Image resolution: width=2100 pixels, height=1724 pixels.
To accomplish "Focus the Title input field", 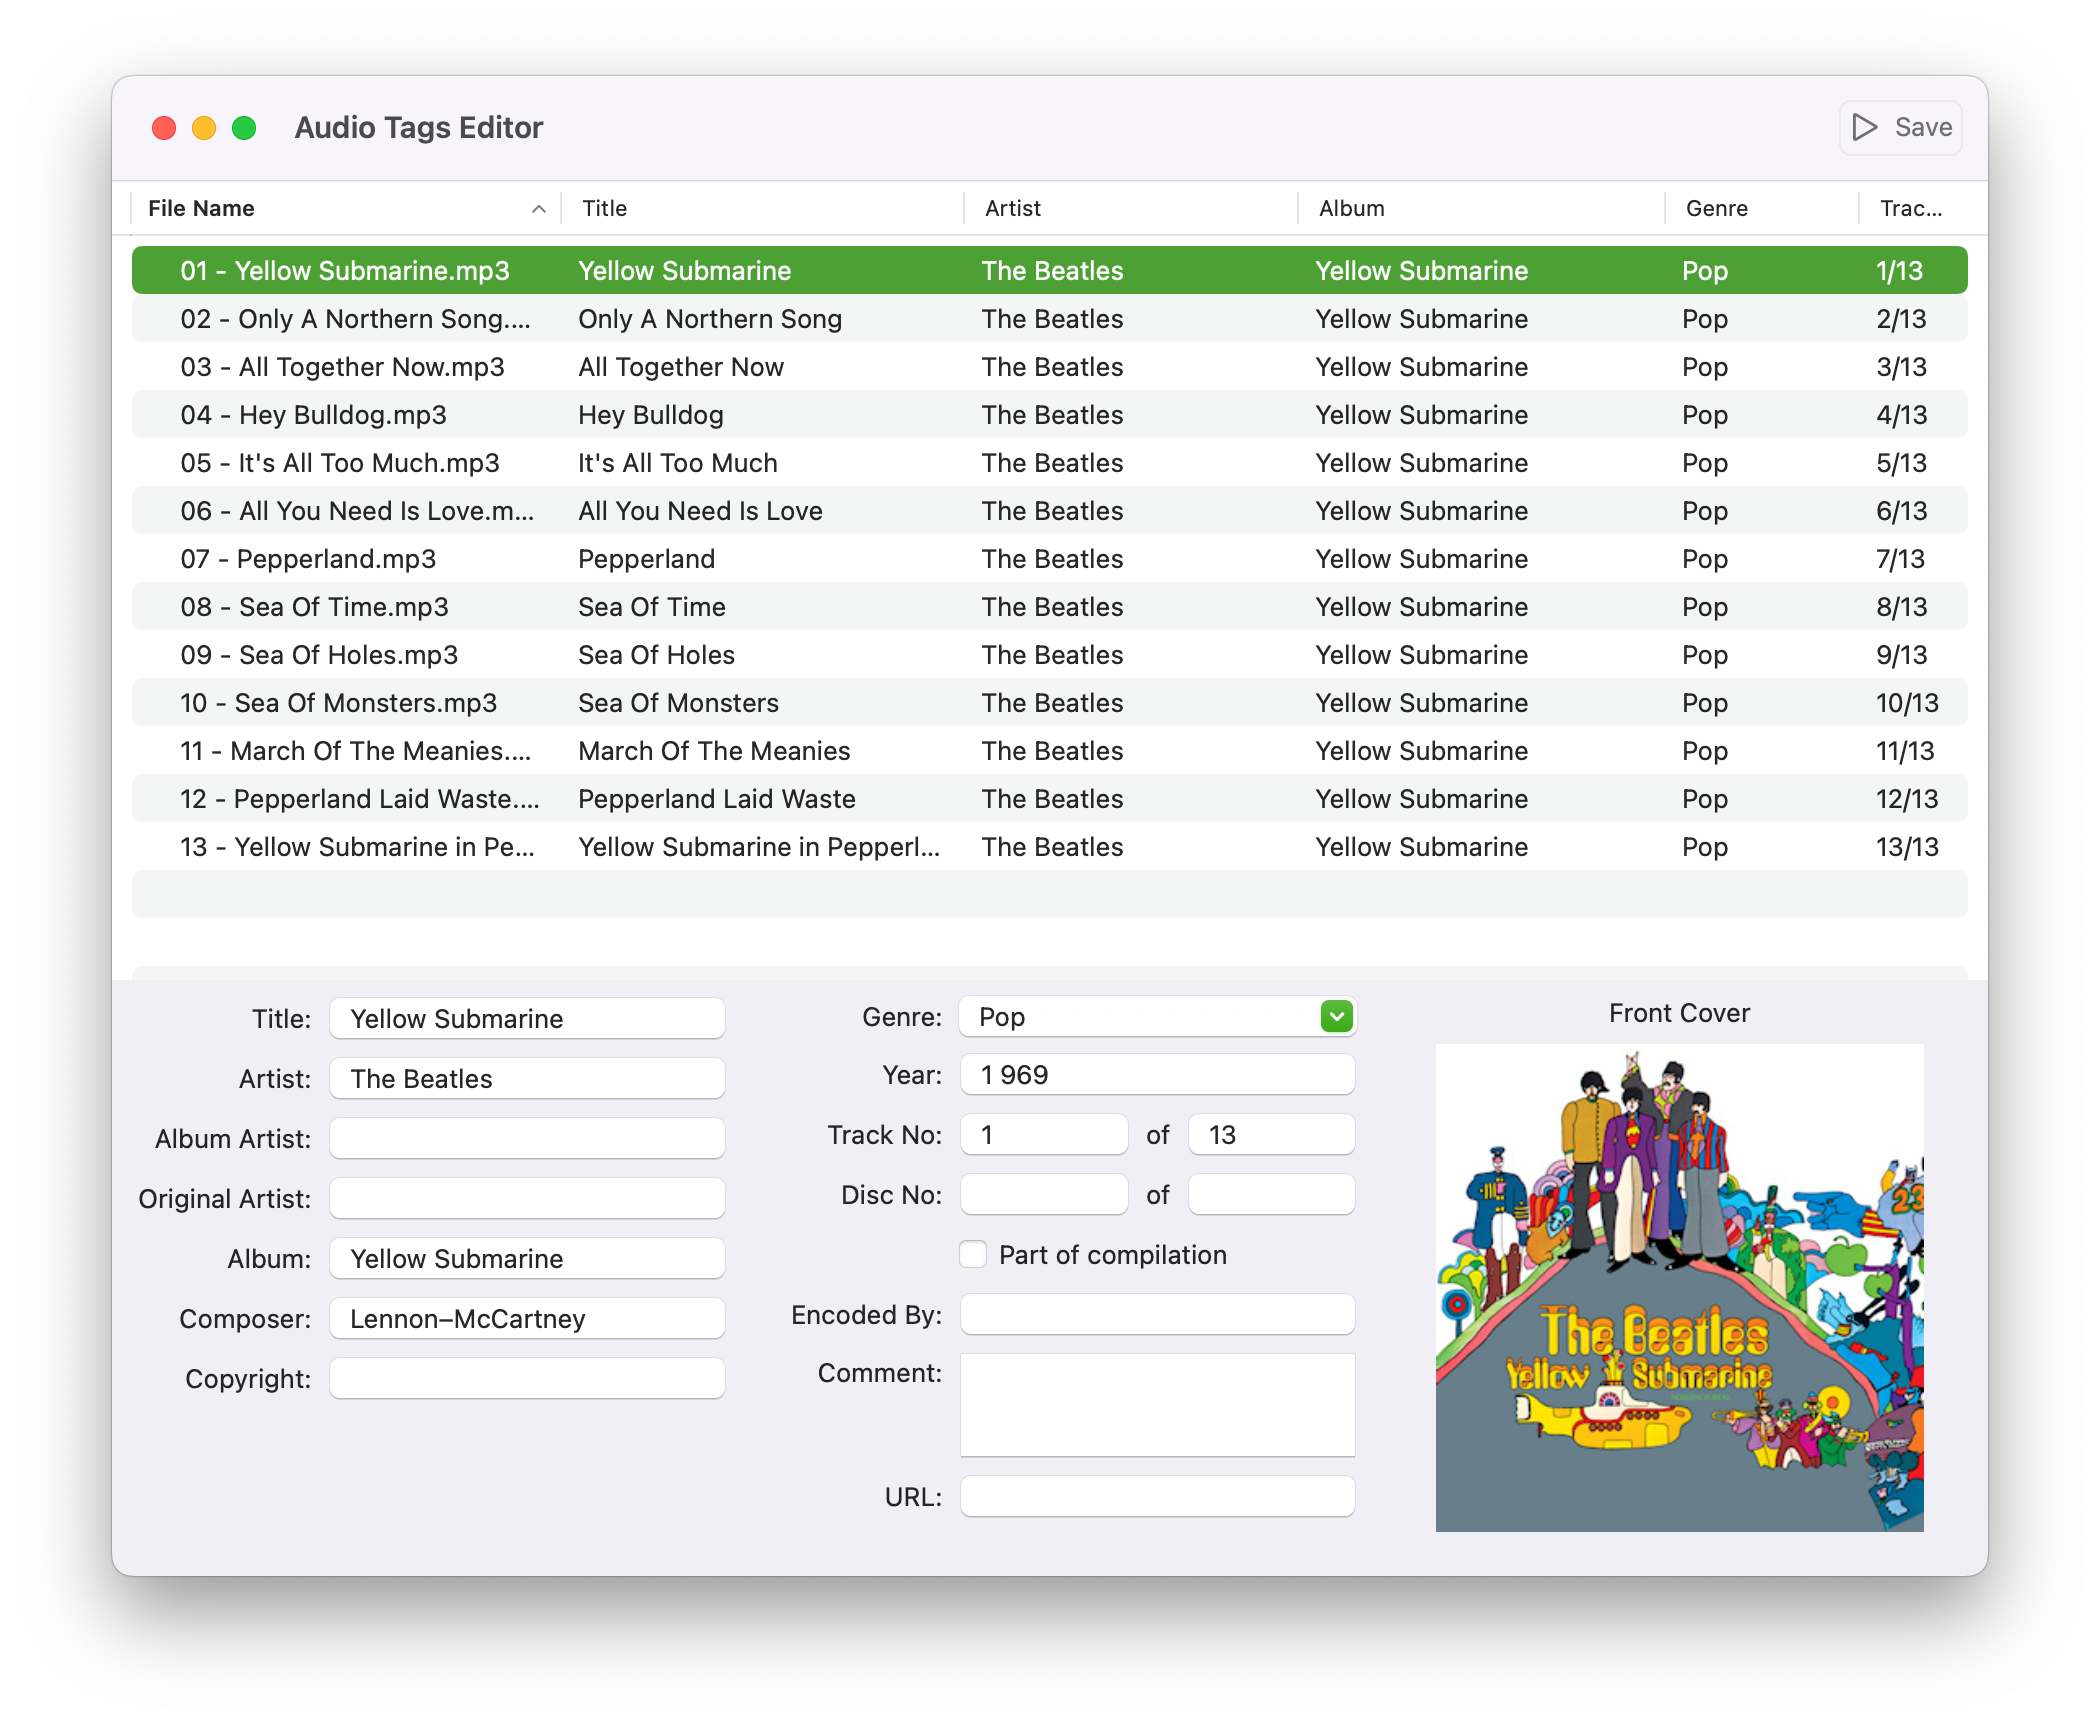I will click(x=527, y=1018).
